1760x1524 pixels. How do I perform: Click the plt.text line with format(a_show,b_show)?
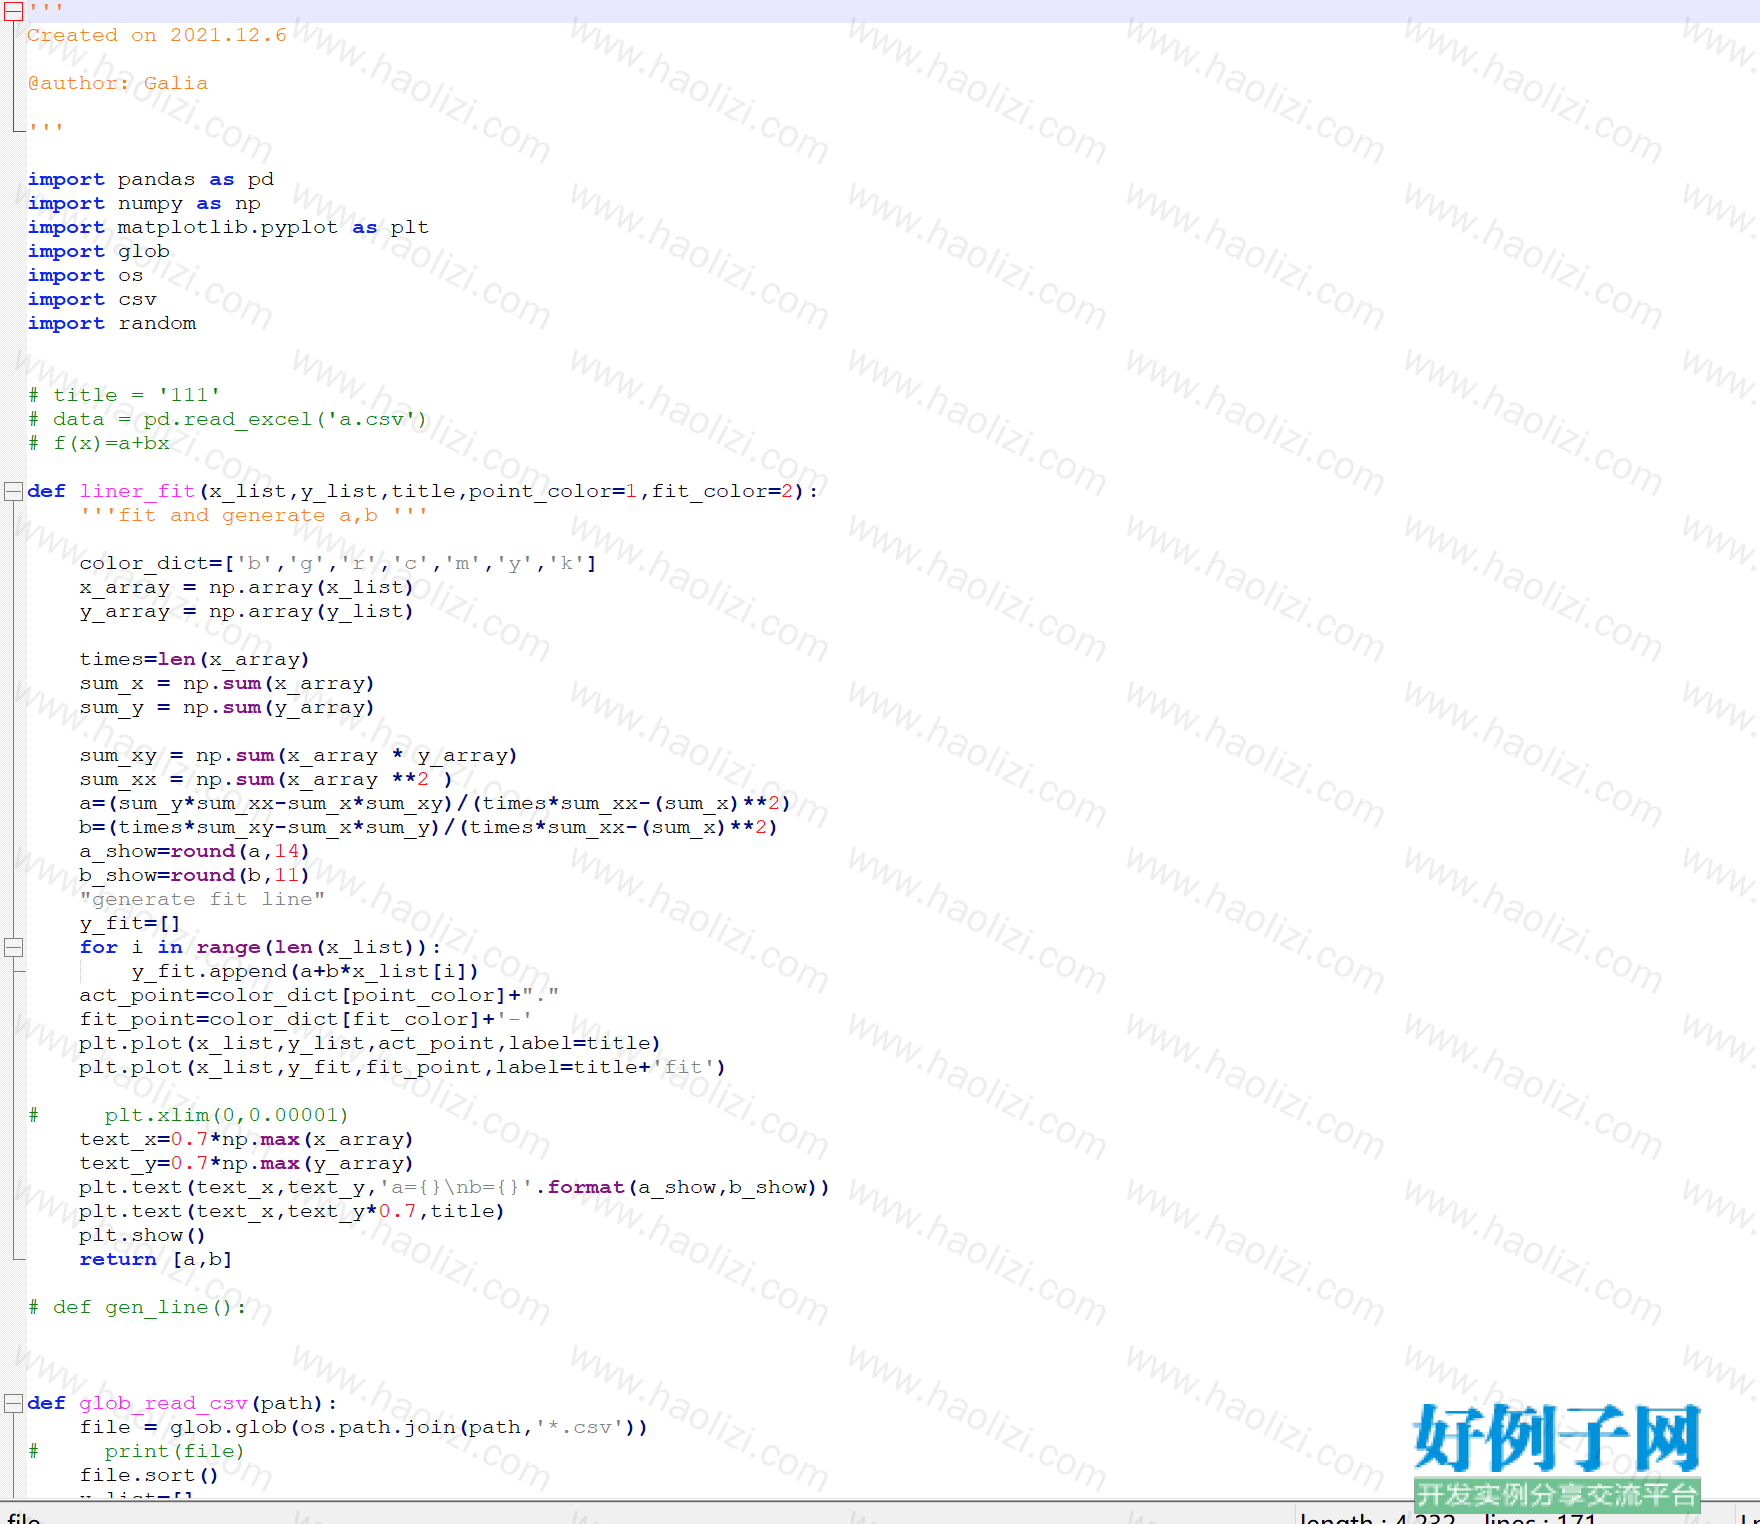[455, 1187]
